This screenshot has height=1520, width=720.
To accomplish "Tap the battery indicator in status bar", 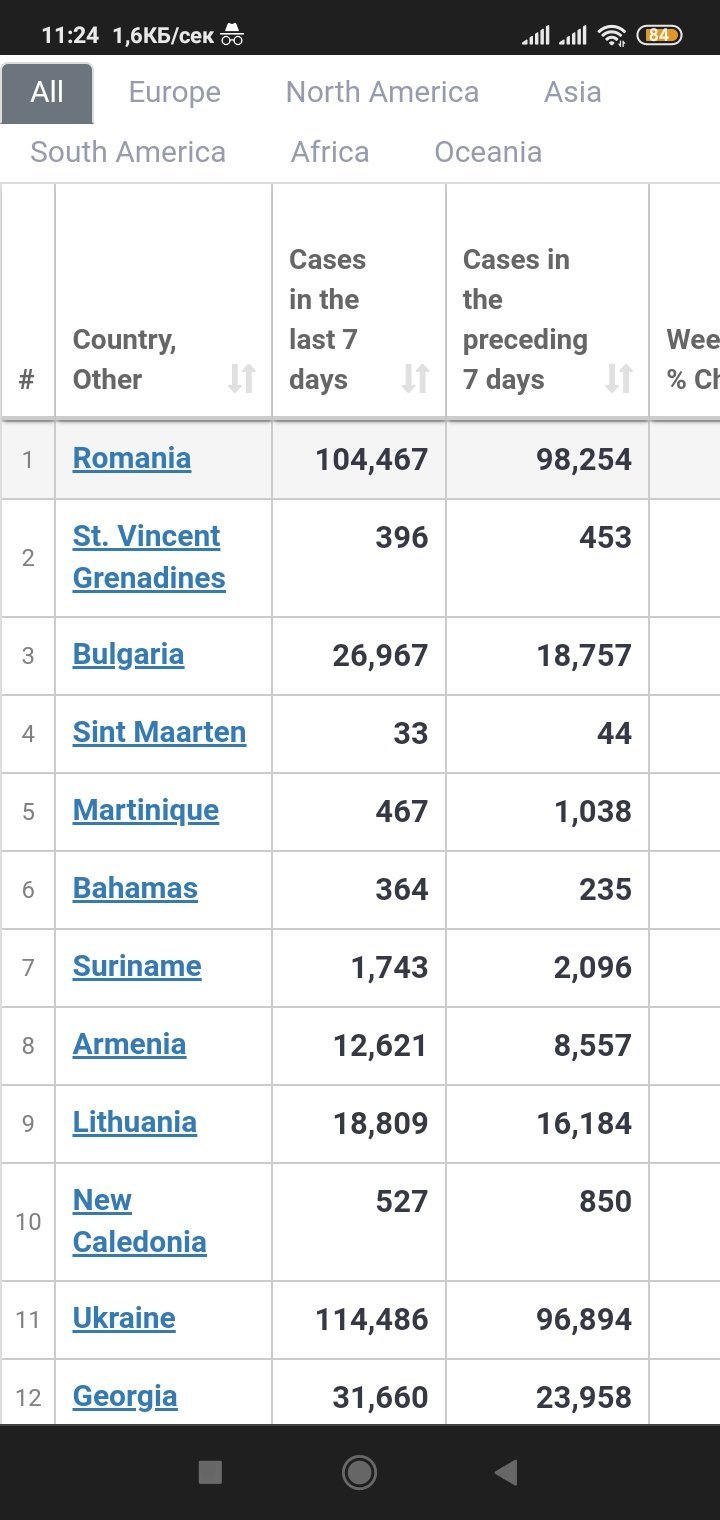I will [x=659, y=35].
